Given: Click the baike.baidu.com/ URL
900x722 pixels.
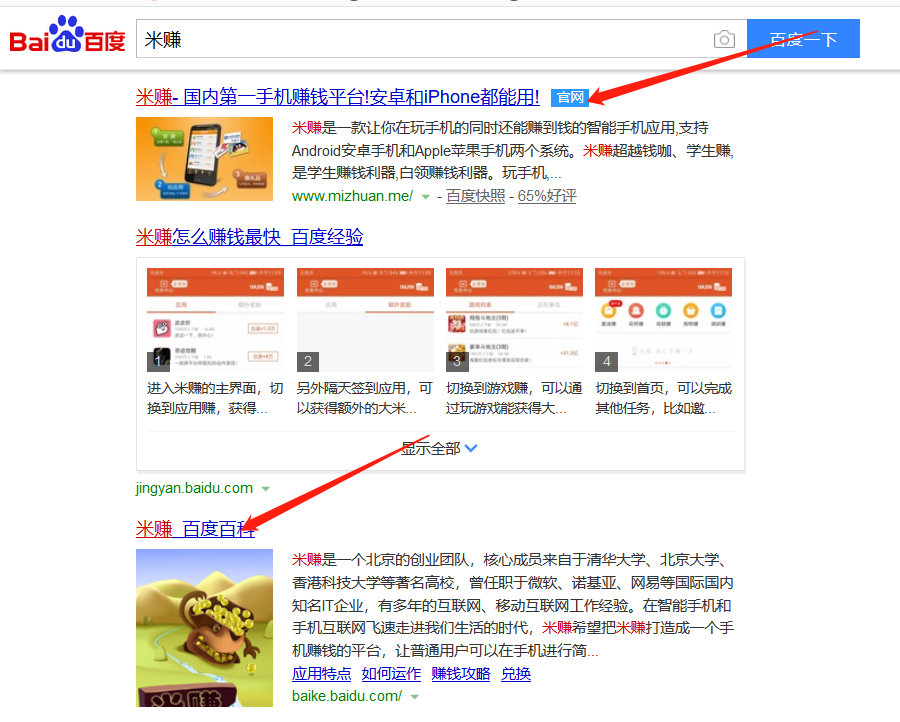Looking at the screenshot, I should pyautogui.click(x=347, y=696).
